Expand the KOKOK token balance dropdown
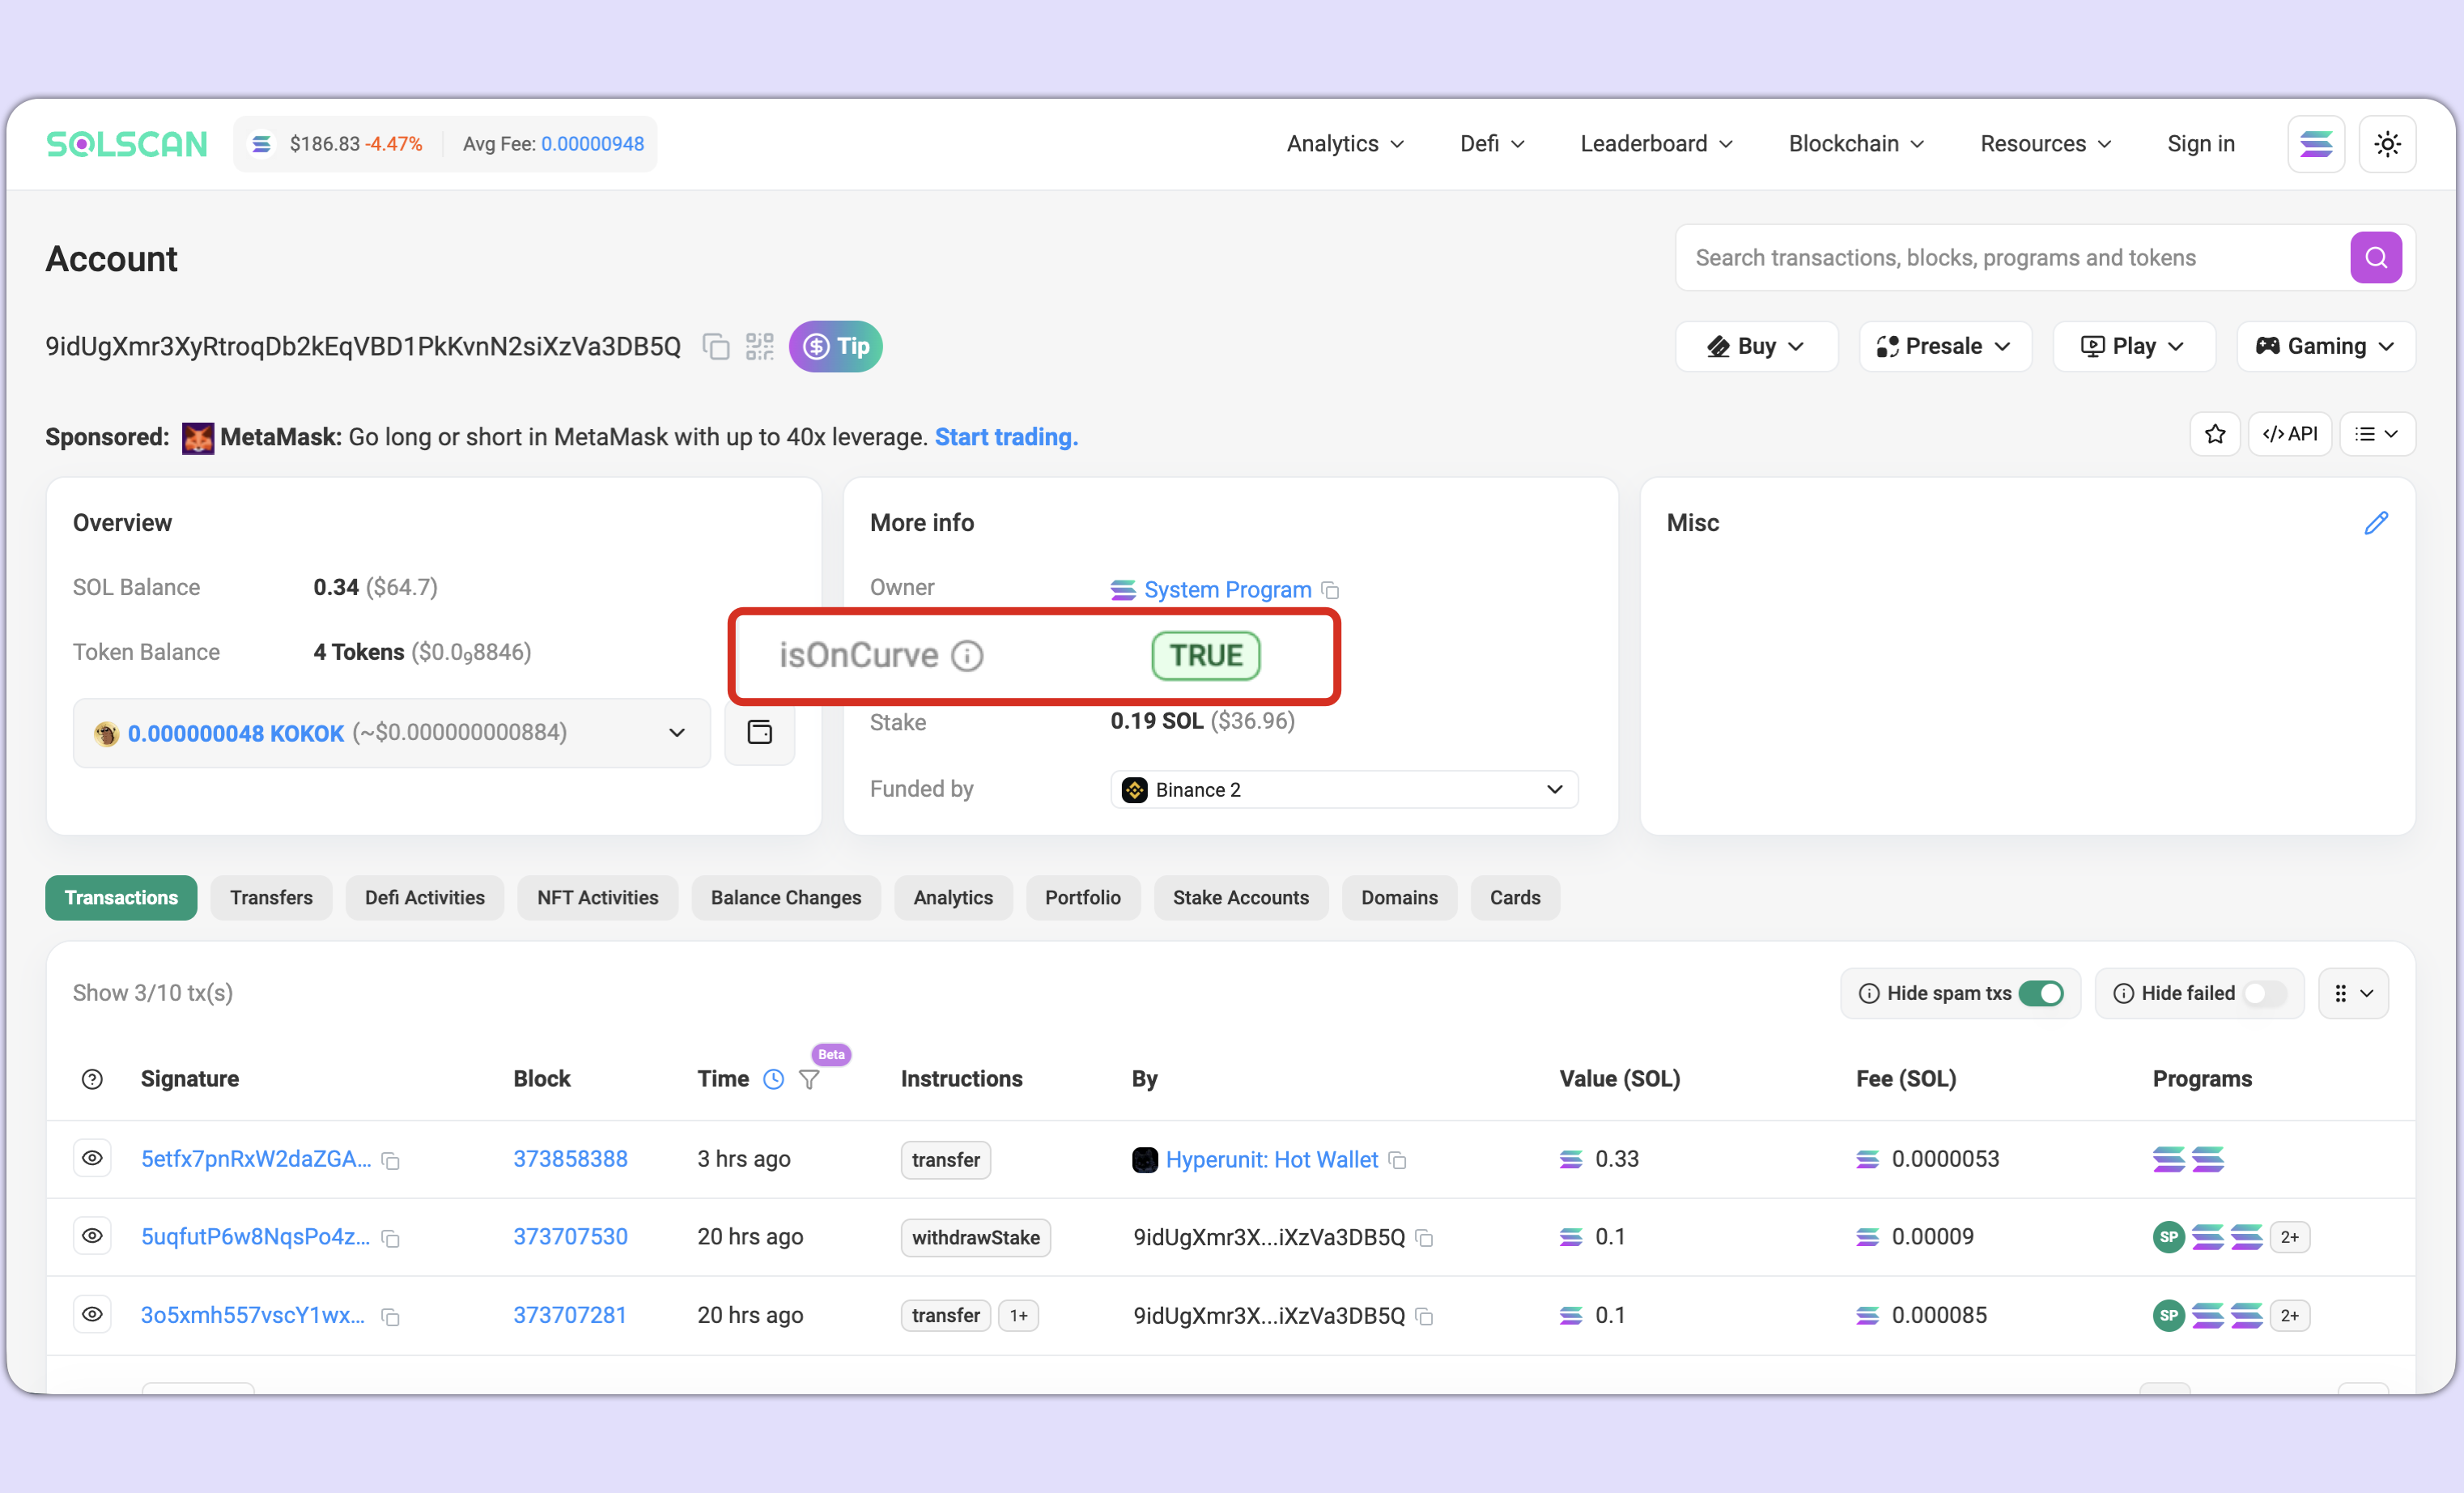 click(676, 733)
